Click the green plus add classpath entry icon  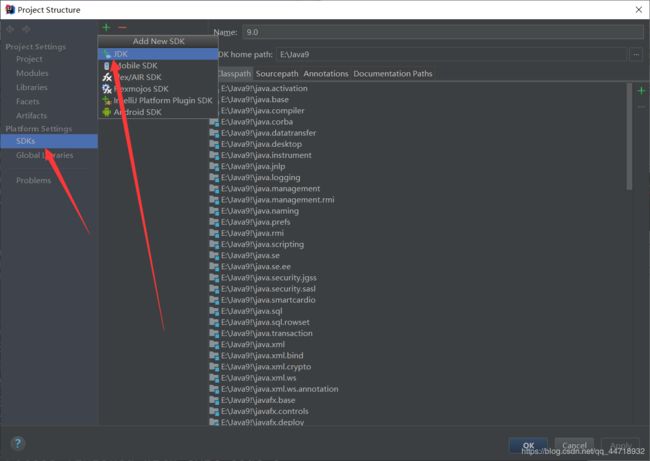coord(641,90)
